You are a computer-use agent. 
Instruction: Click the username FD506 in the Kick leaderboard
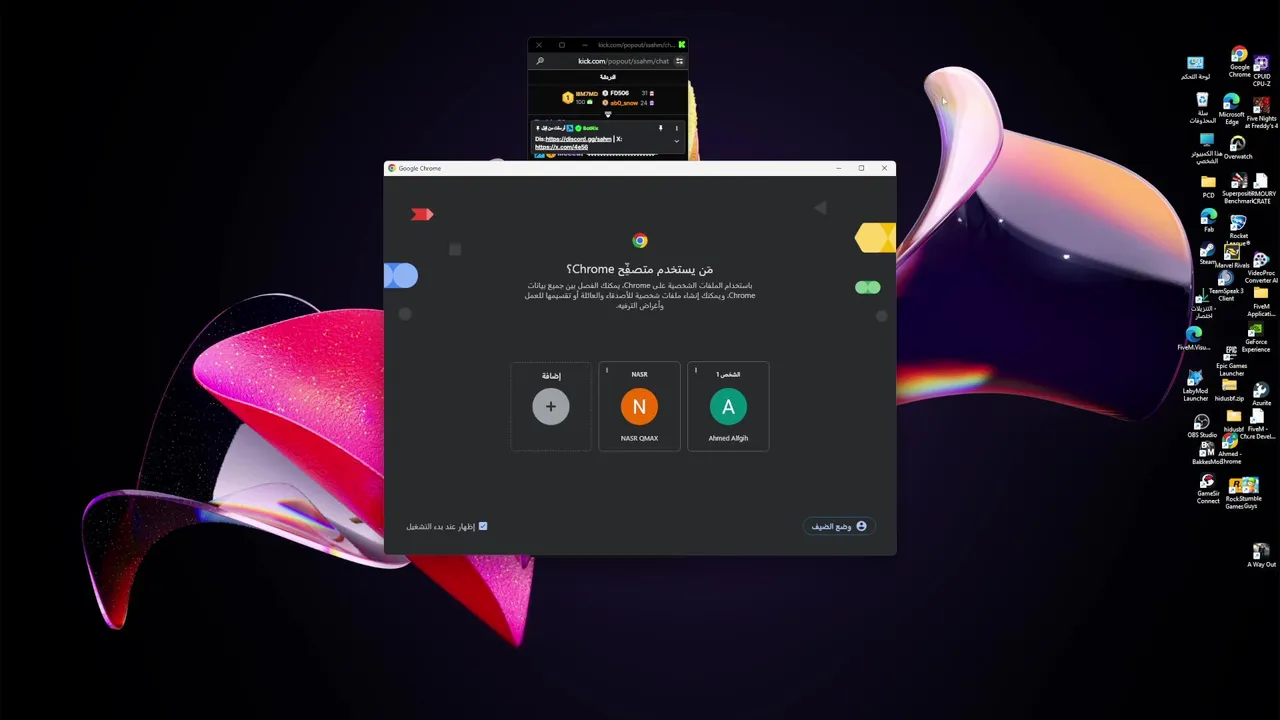tap(619, 93)
